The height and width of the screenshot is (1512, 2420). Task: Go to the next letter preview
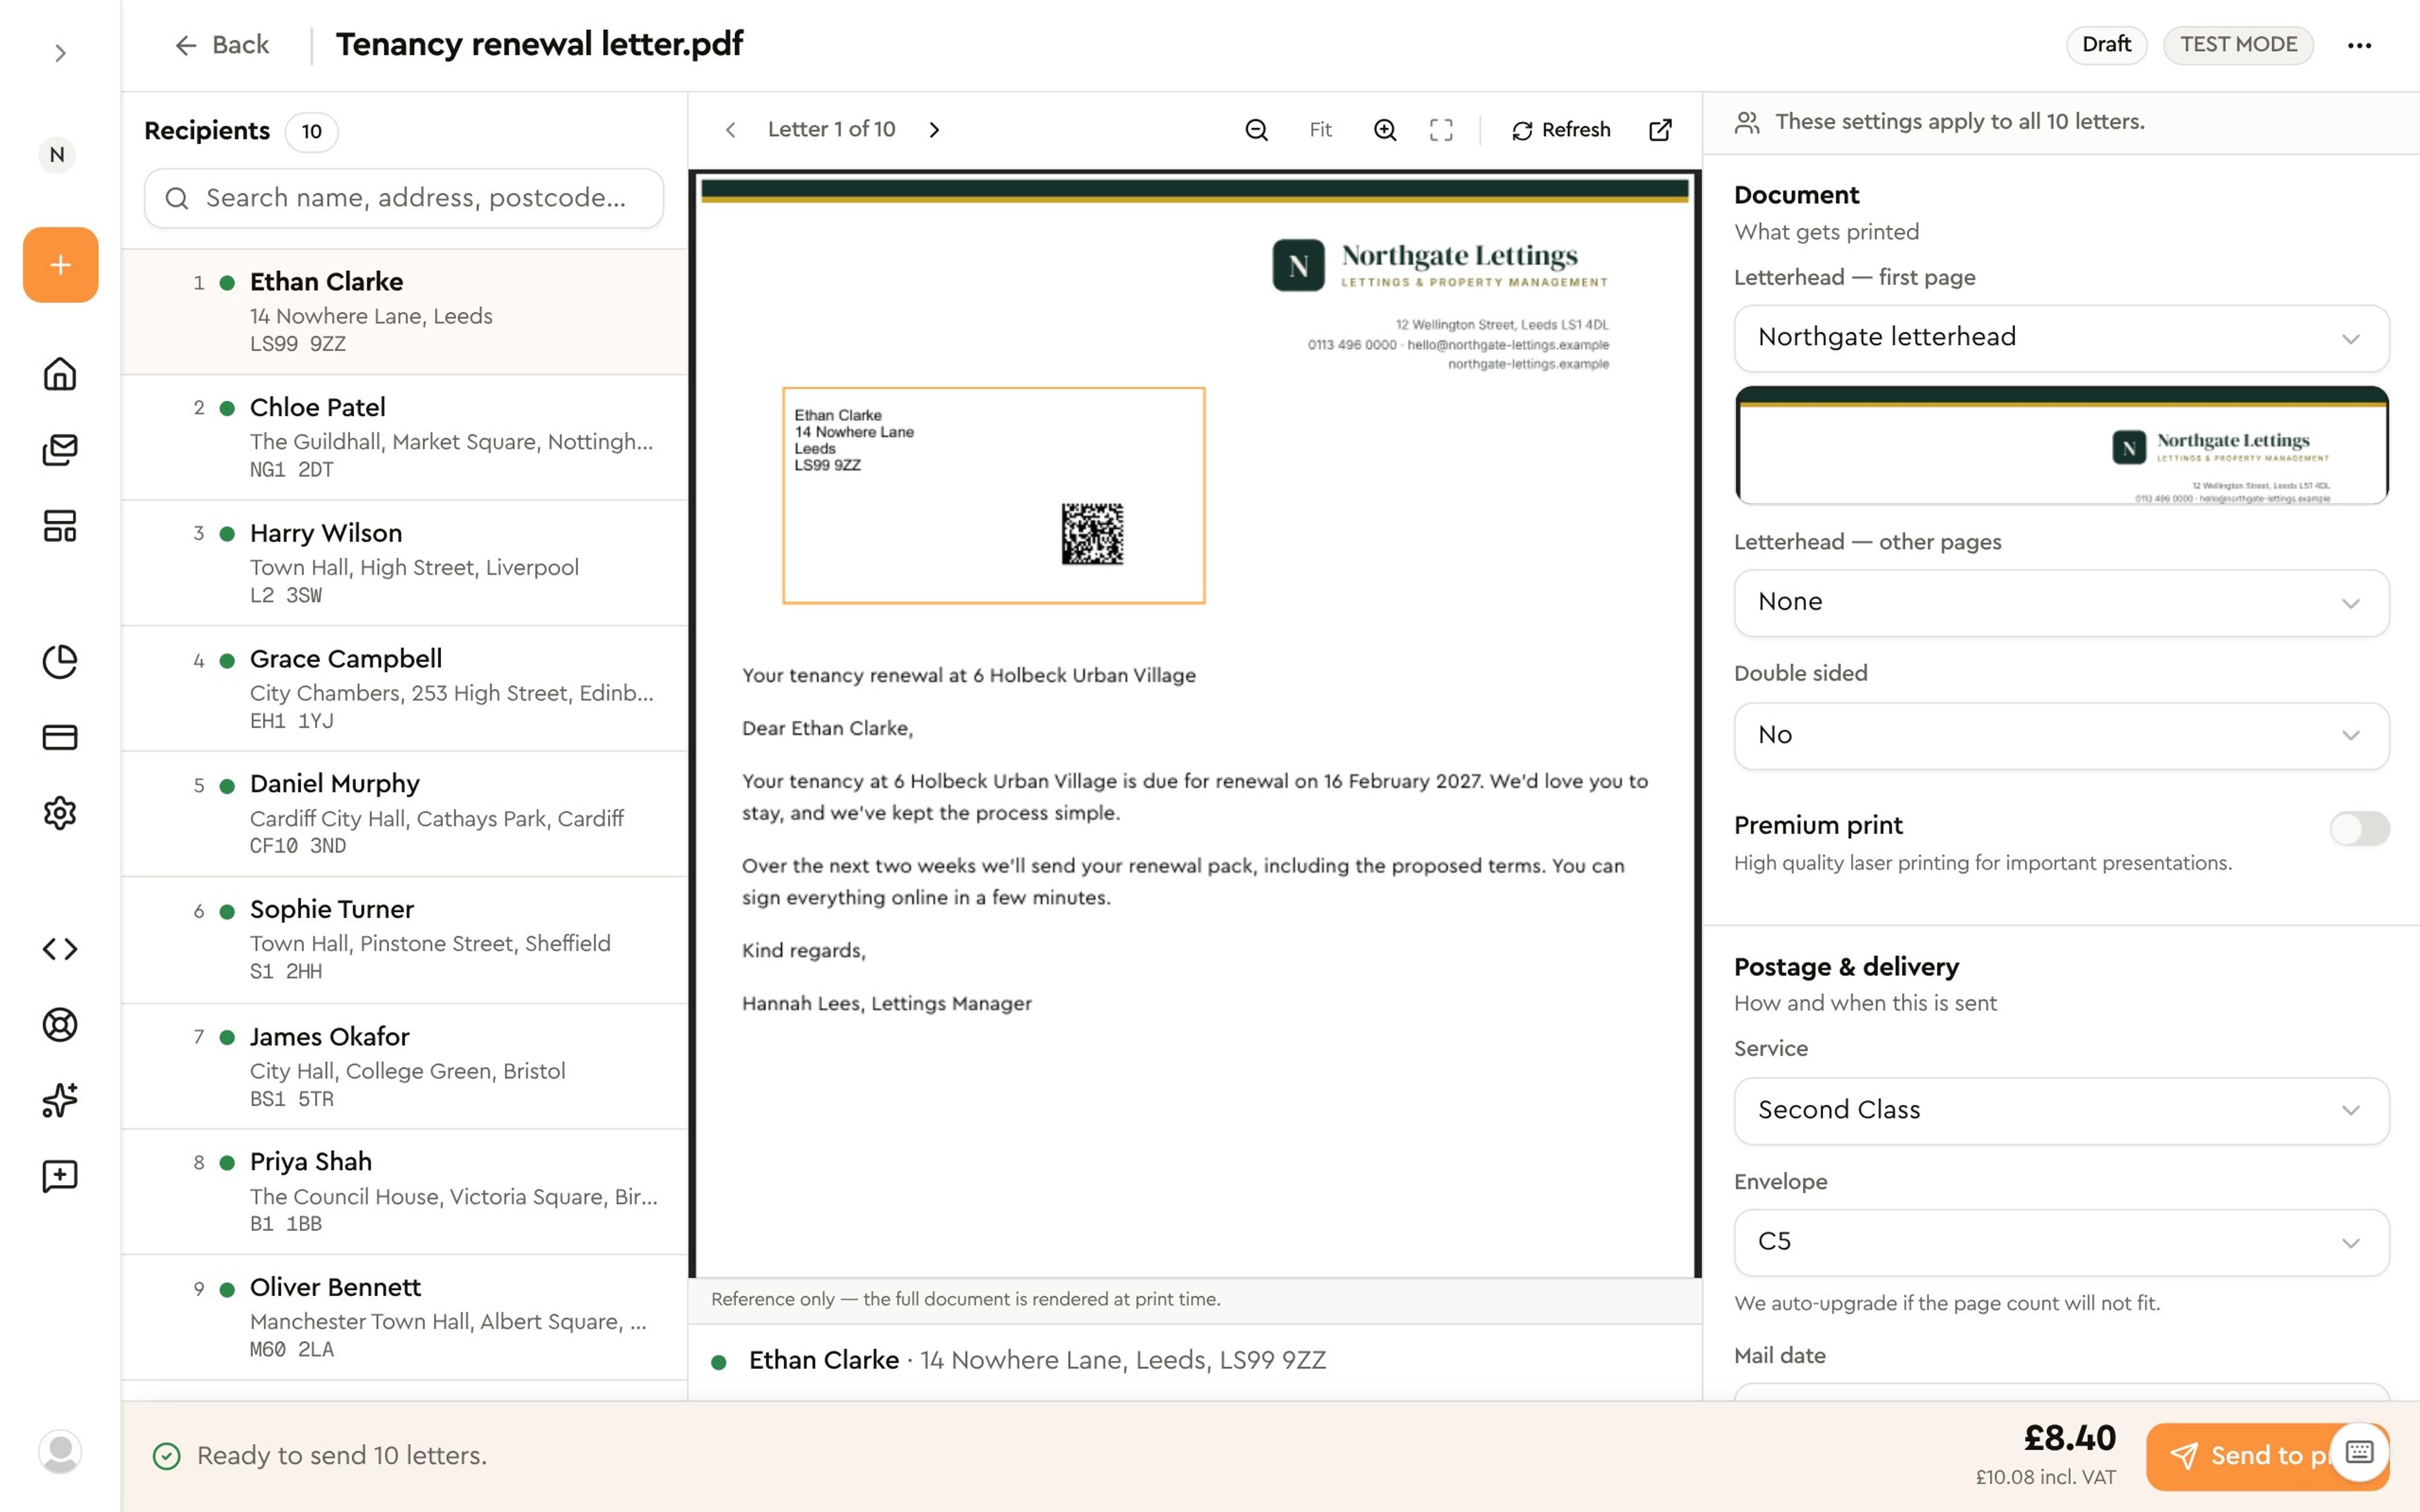pyautogui.click(x=934, y=130)
